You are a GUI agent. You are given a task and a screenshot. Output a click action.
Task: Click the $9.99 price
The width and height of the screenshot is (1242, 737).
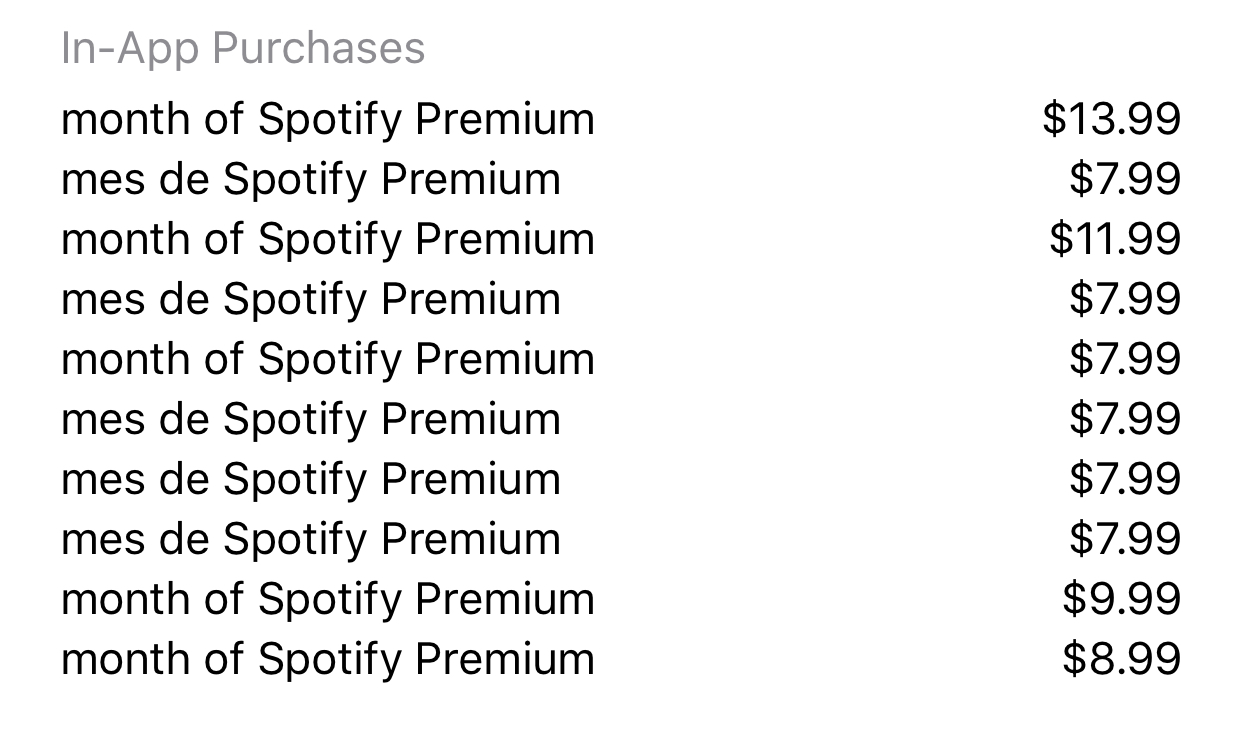point(1121,599)
